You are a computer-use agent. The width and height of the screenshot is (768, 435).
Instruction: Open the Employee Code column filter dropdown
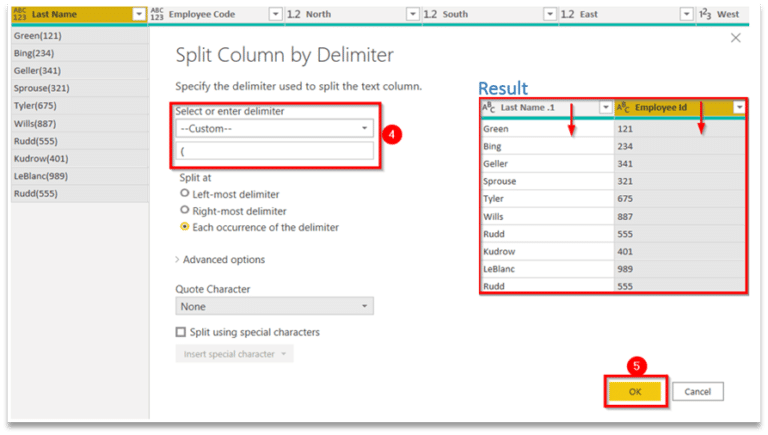click(276, 14)
